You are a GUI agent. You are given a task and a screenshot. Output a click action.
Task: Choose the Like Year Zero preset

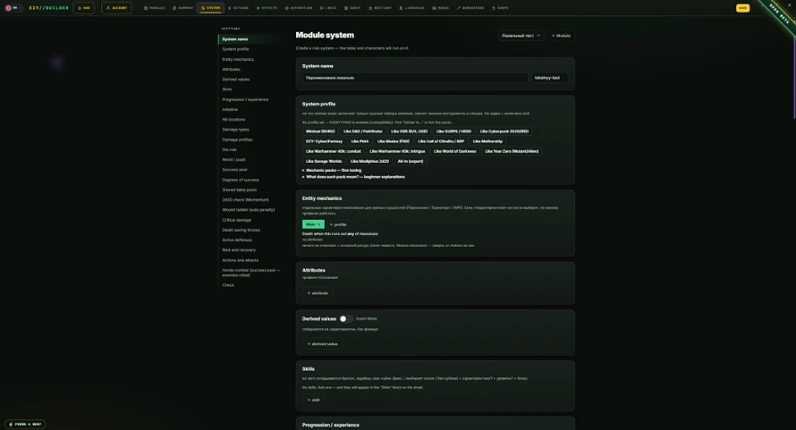[512, 151]
